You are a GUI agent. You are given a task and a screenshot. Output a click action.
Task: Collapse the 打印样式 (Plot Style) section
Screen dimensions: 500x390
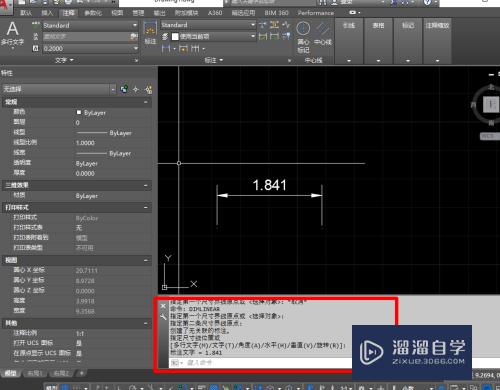(146, 207)
